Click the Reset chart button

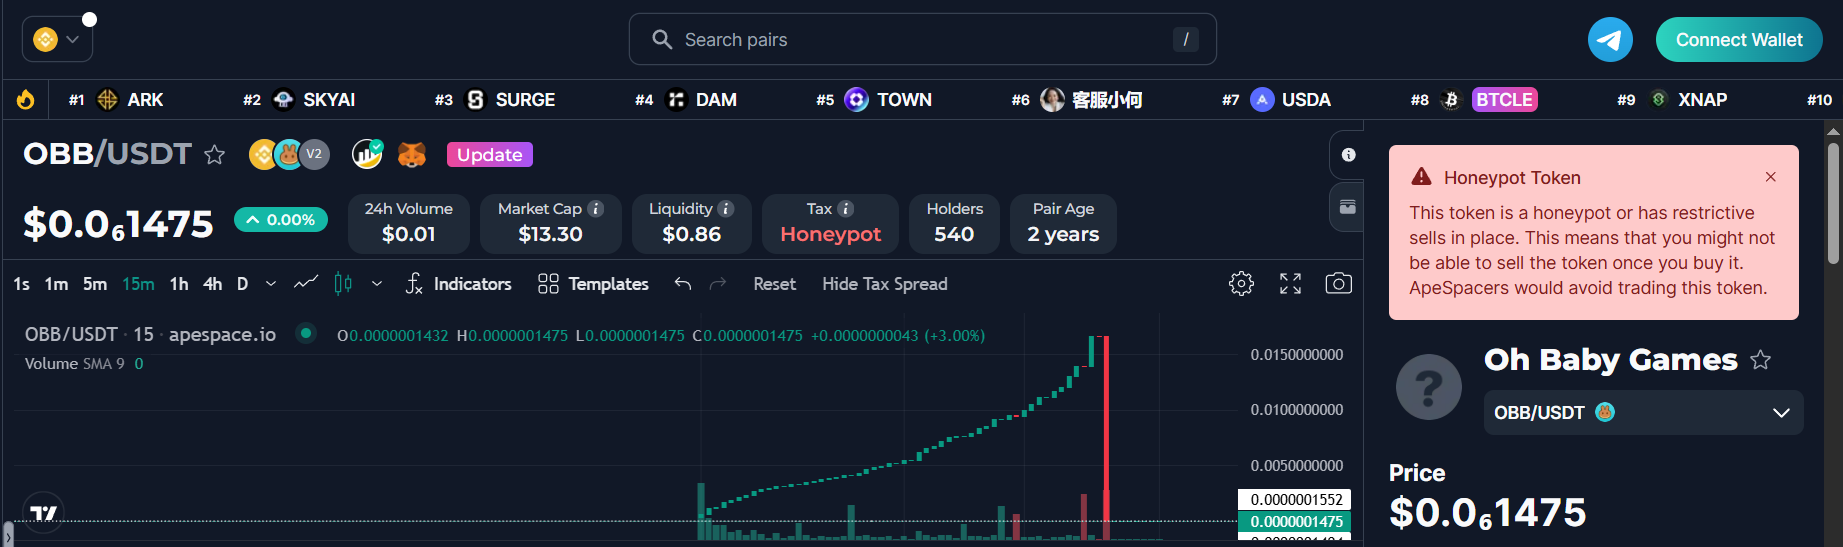tap(775, 284)
